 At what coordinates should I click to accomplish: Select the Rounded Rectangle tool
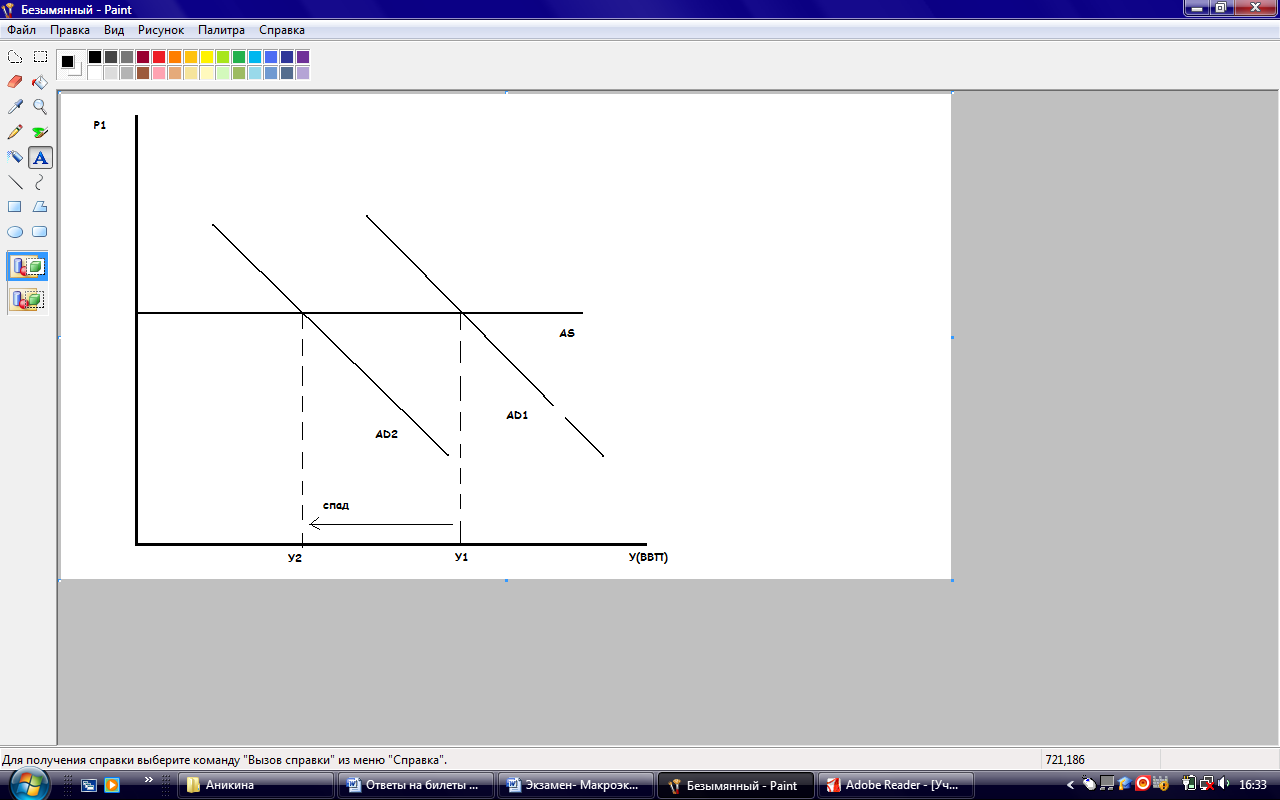[x=40, y=232]
